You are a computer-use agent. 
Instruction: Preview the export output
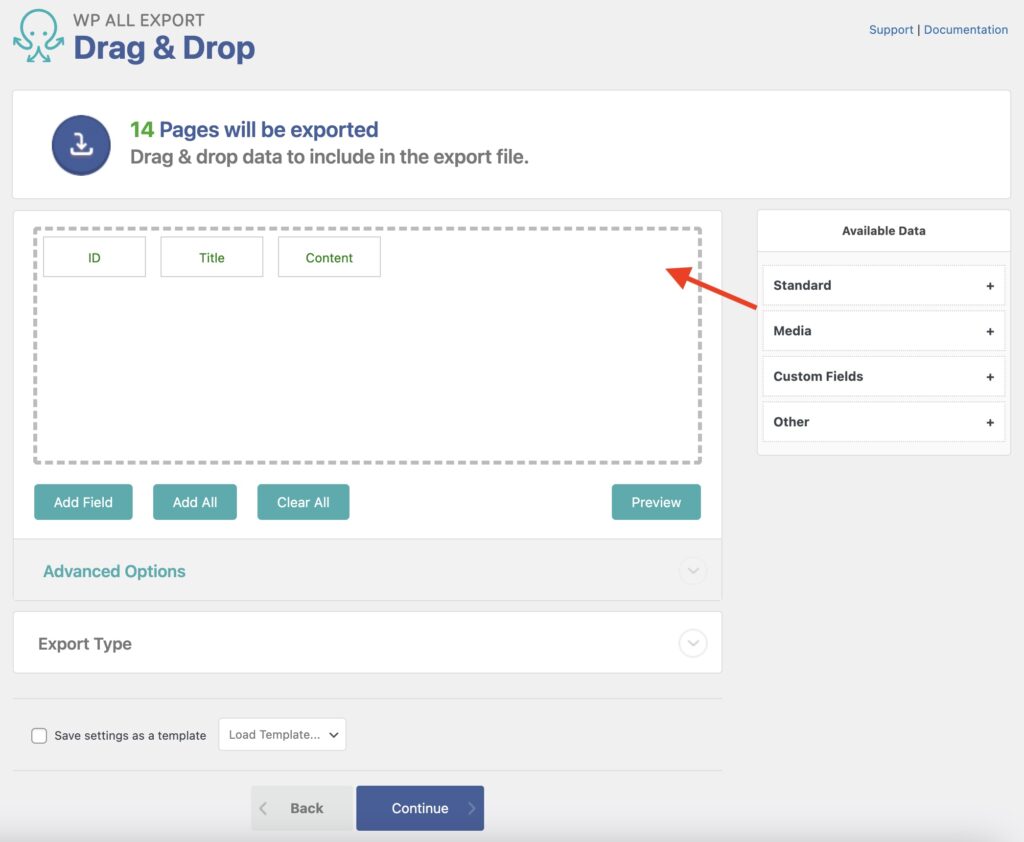coord(656,502)
